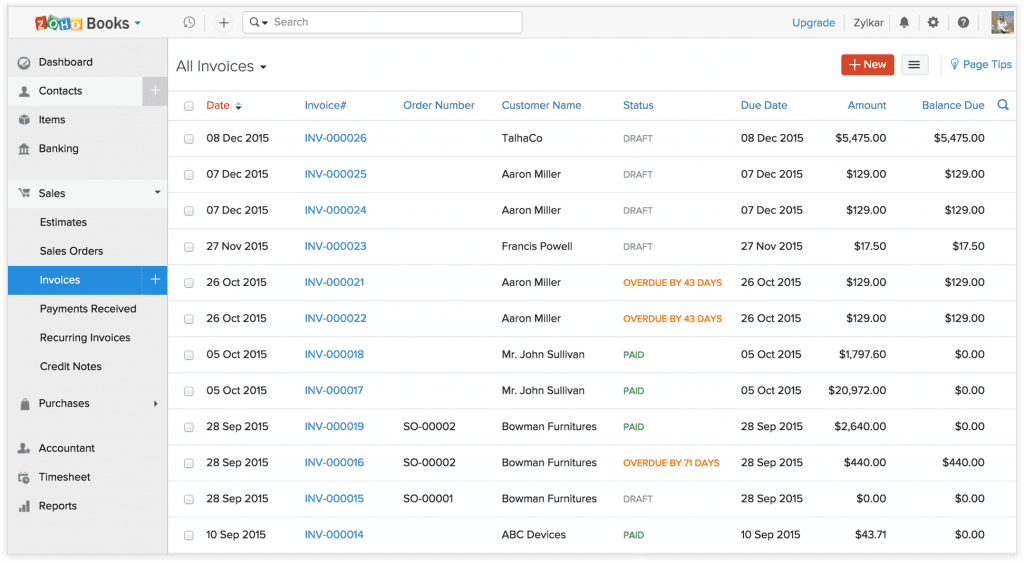Open invoice INV-000019

pyautogui.click(x=334, y=426)
